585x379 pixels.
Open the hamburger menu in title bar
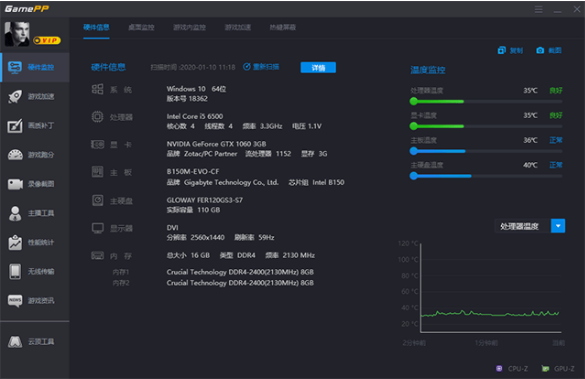pos(538,9)
